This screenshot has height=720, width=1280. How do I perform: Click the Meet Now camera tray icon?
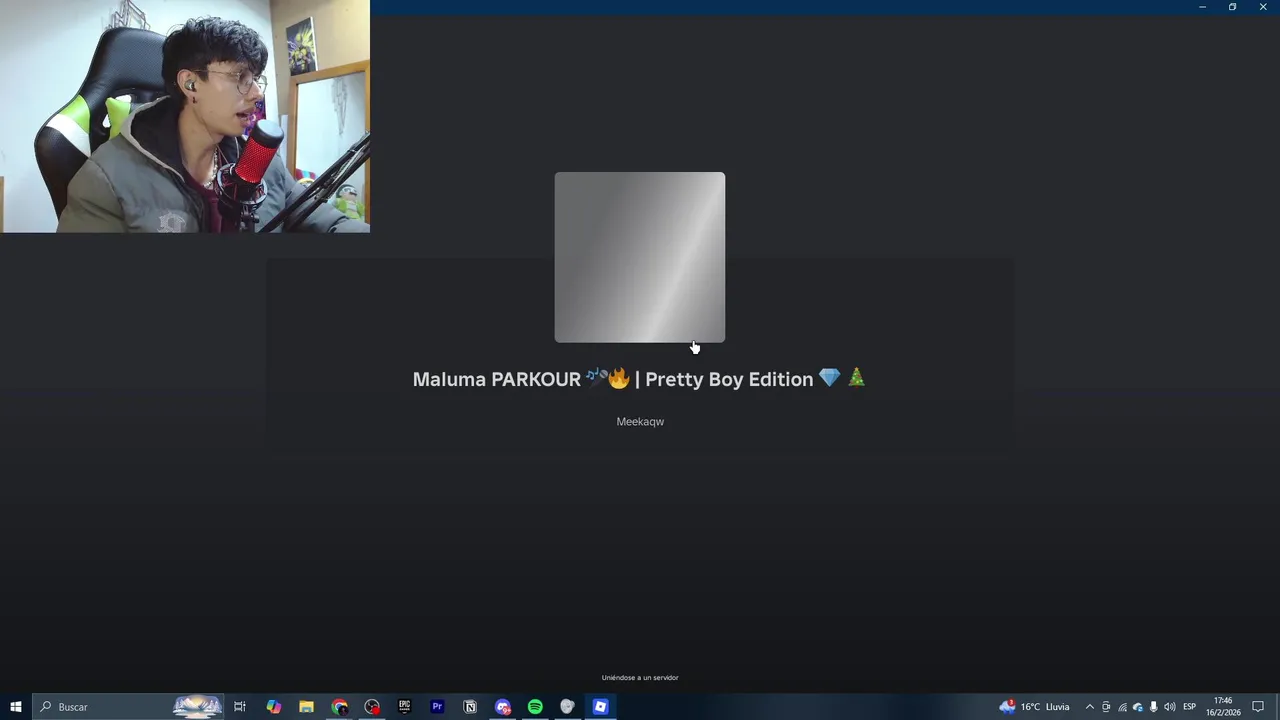[1106, 707]
